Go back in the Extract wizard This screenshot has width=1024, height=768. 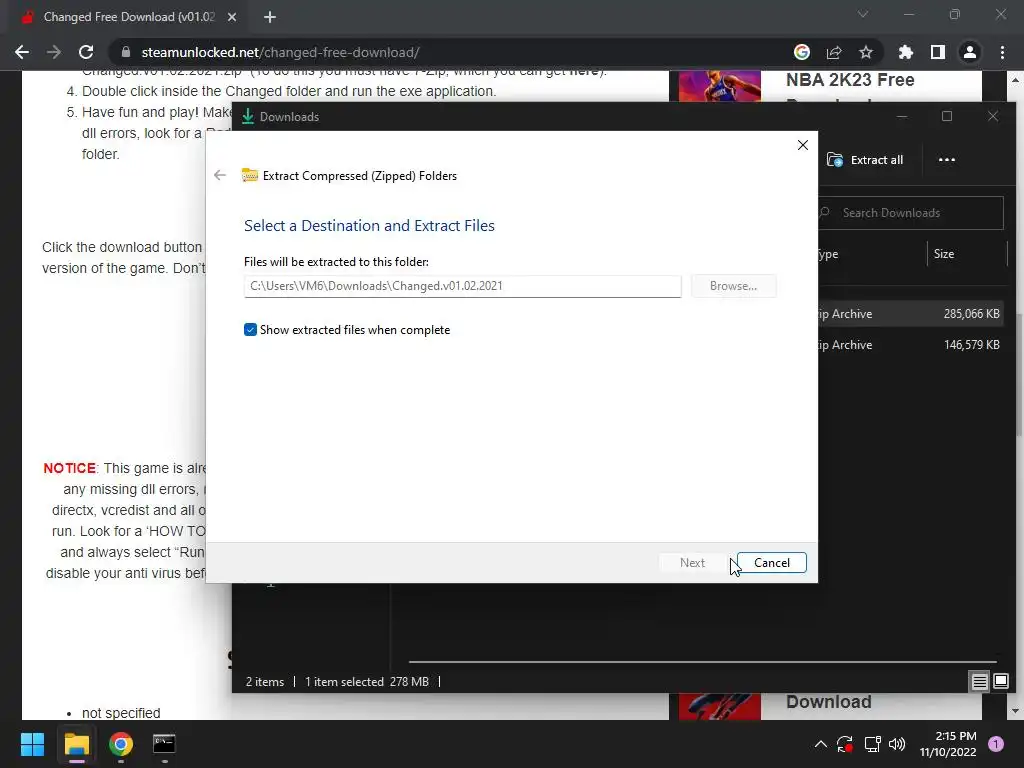pos(220,175)
